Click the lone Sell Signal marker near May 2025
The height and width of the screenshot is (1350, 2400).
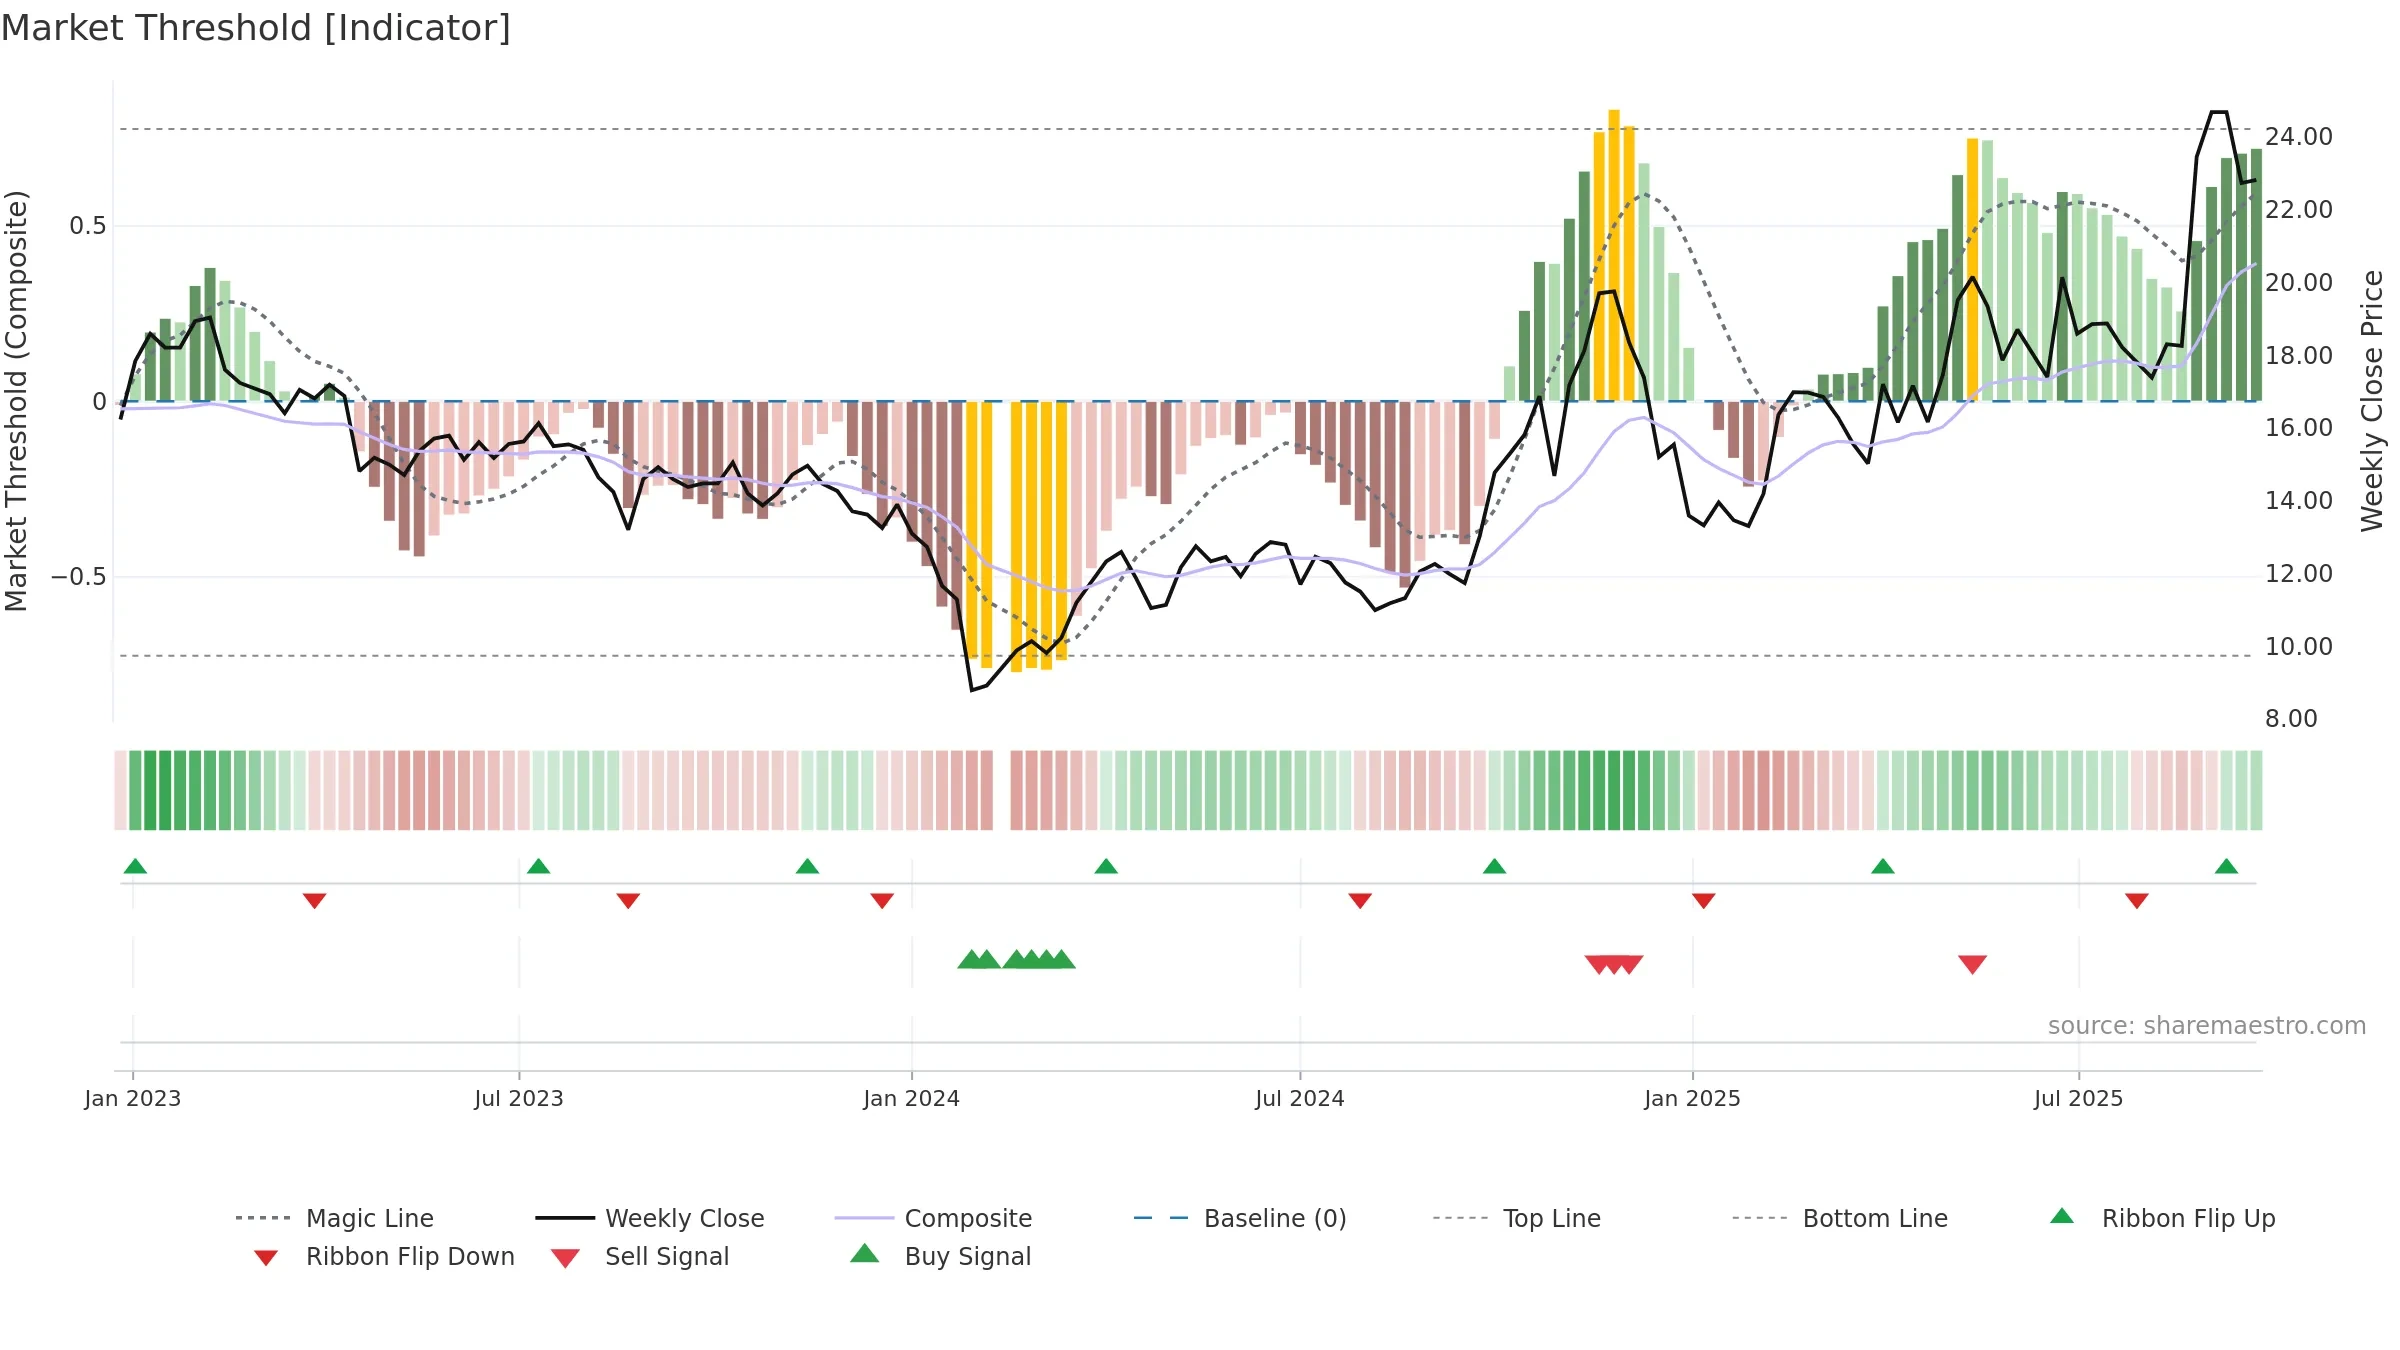pyautogui.click(x=1972, y=964)
